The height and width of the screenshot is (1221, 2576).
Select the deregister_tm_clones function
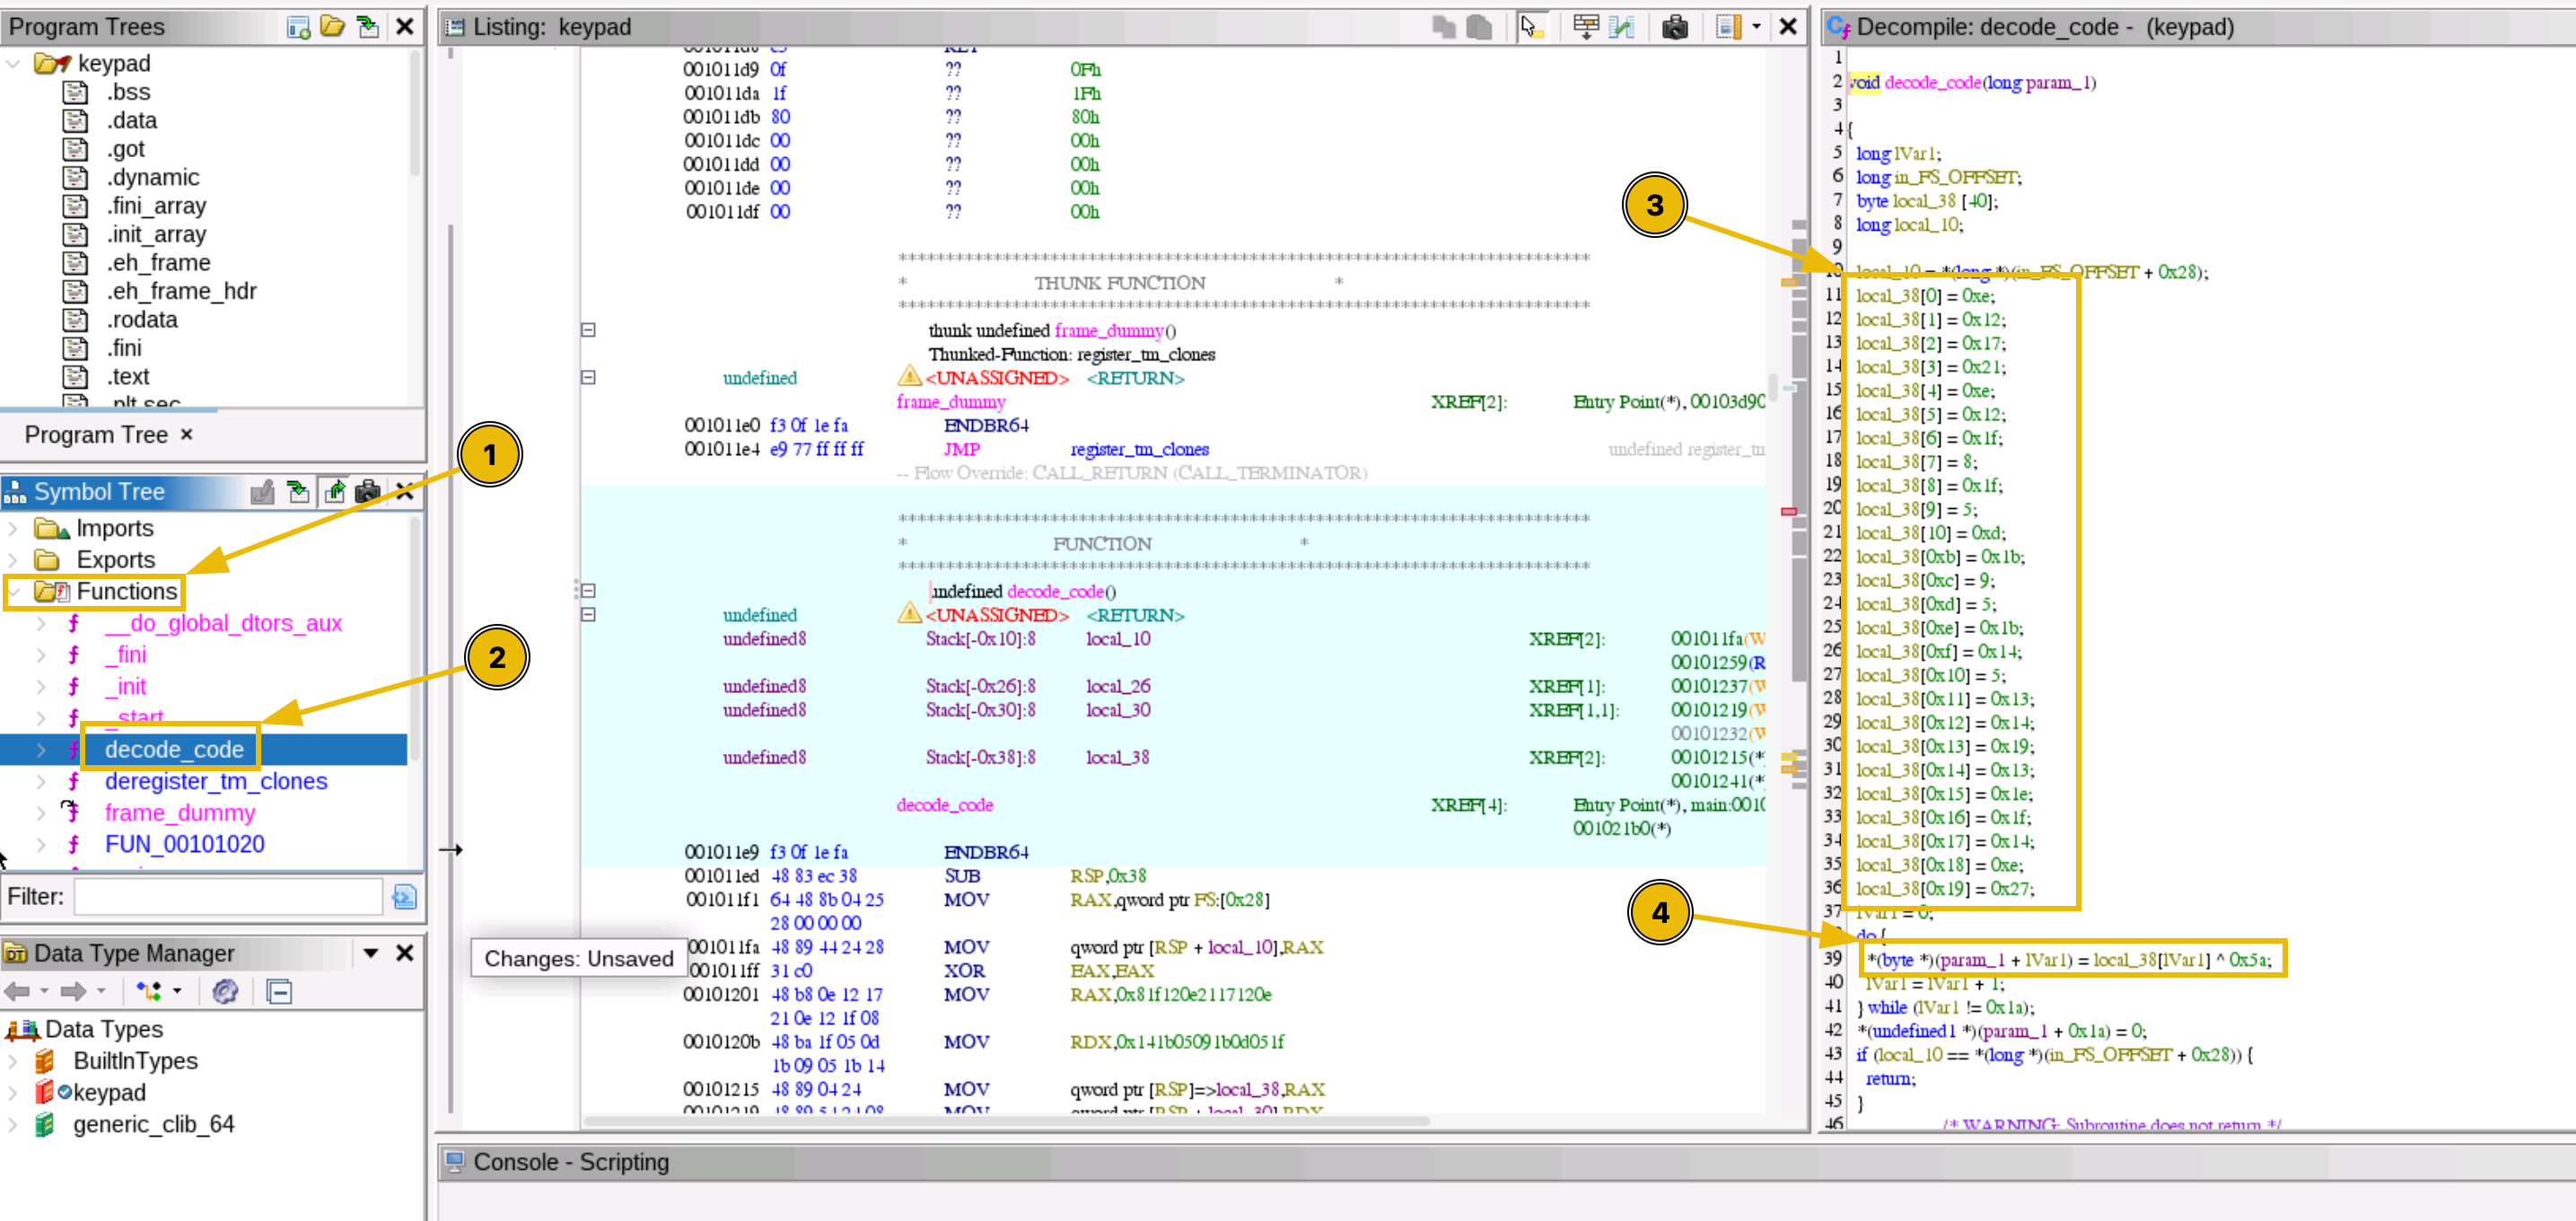[216, 781]
